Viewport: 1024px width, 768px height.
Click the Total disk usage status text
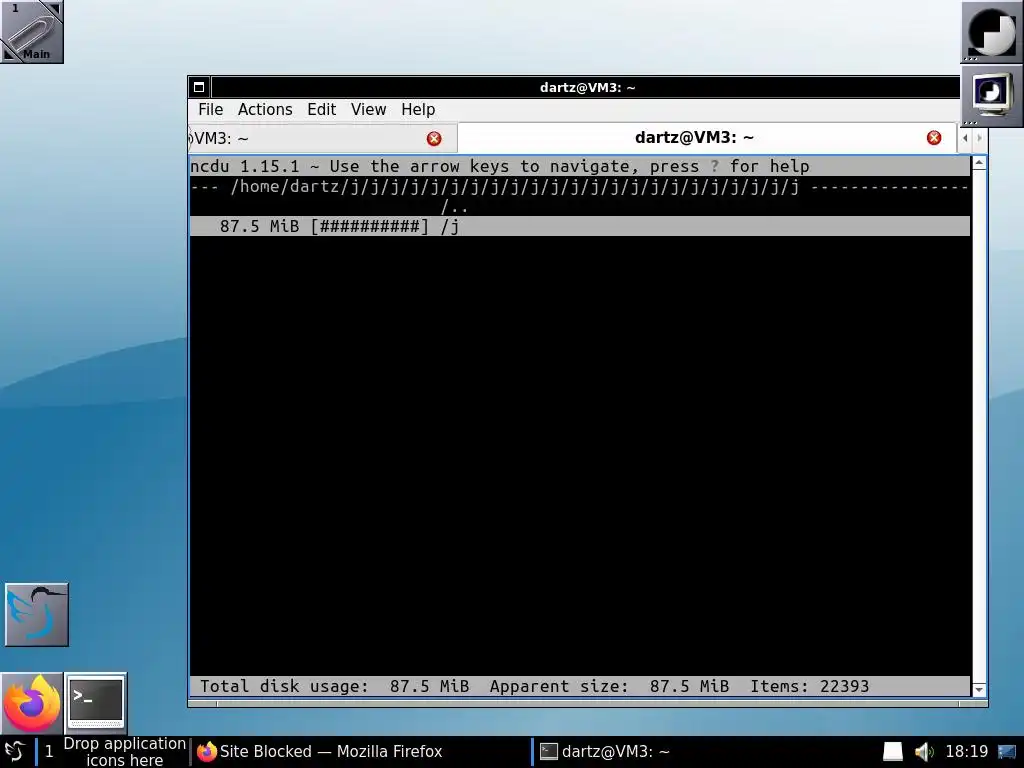click(x=334, y=686)
